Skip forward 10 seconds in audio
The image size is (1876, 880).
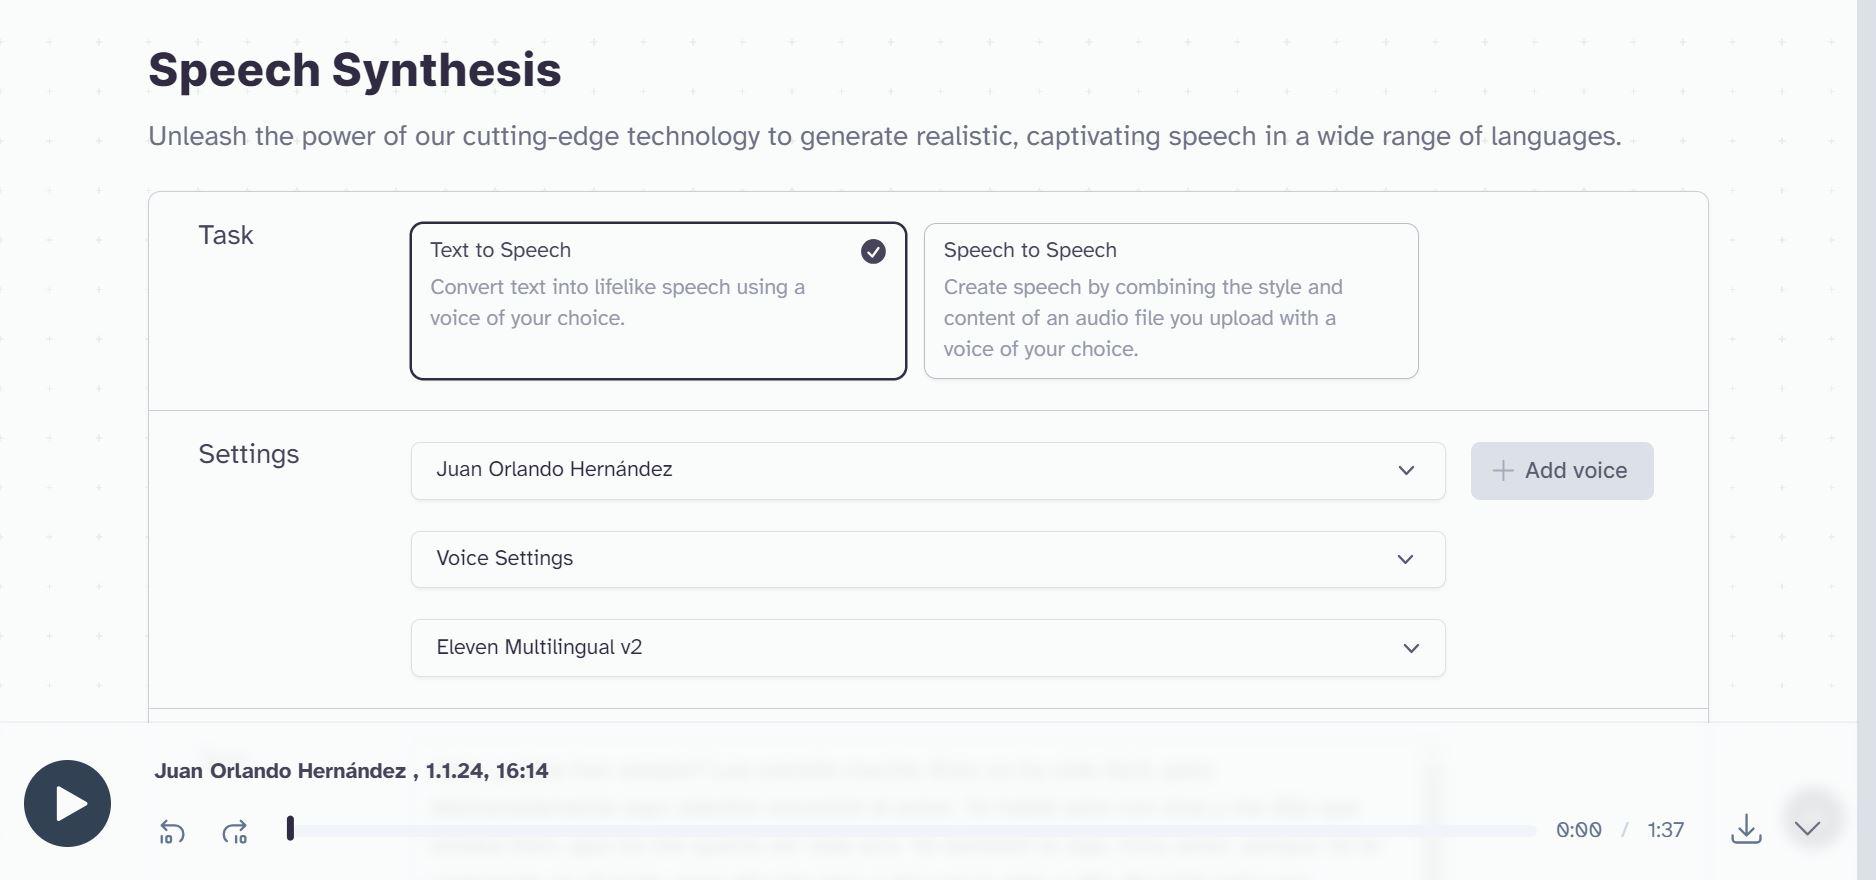click(235, 831)
